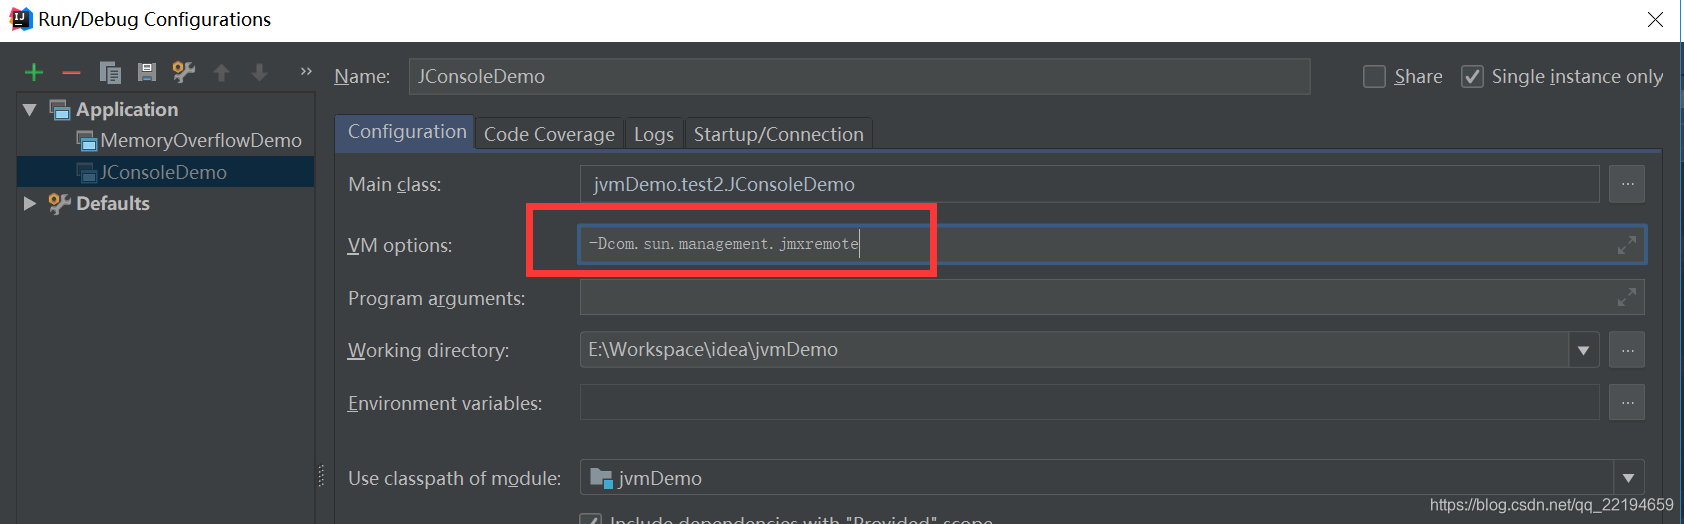
Task: Close the Run/Debug Configurations dialog
Action: (1656, 20)
